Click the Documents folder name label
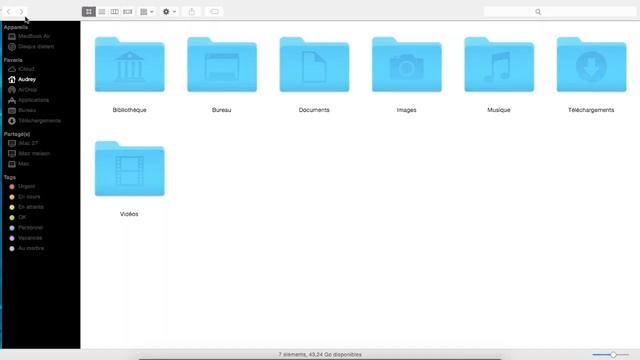 pos(314,110)
